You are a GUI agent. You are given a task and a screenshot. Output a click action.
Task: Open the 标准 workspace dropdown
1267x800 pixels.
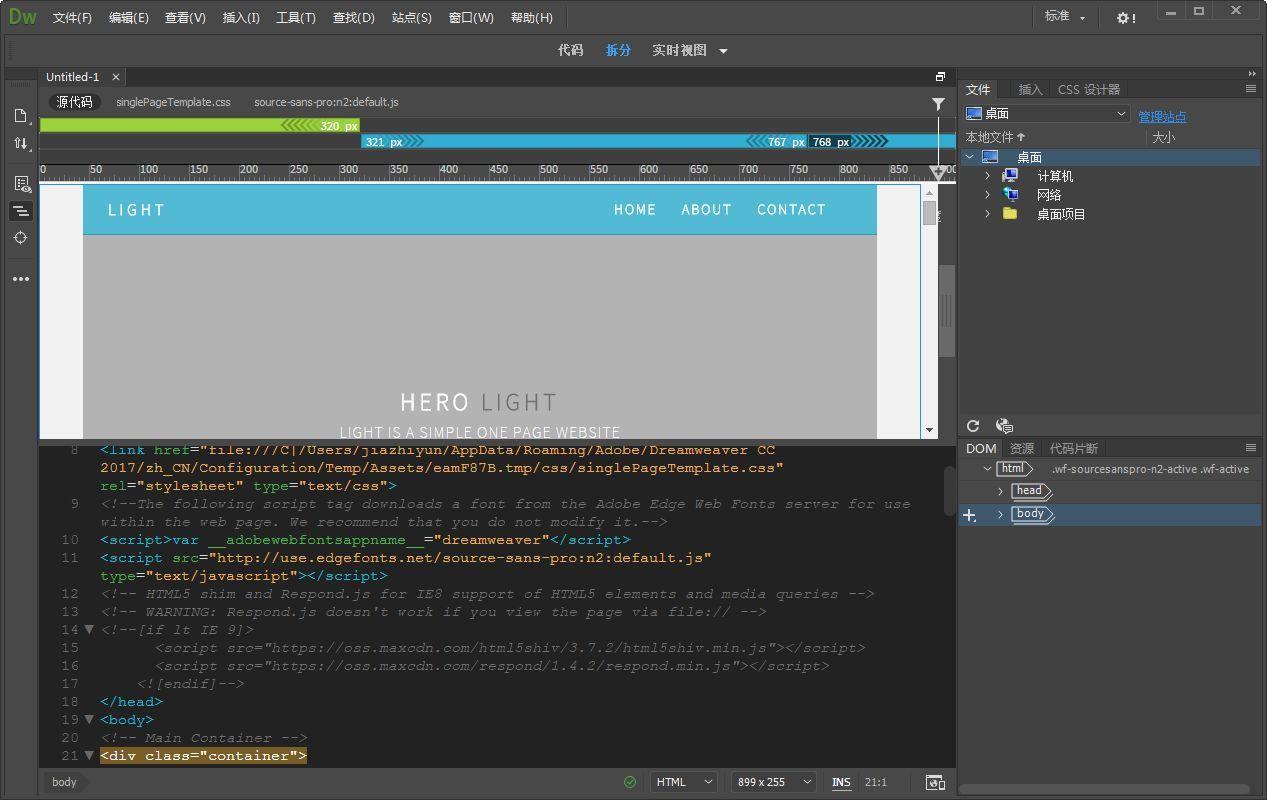[x=1064, y=17]
